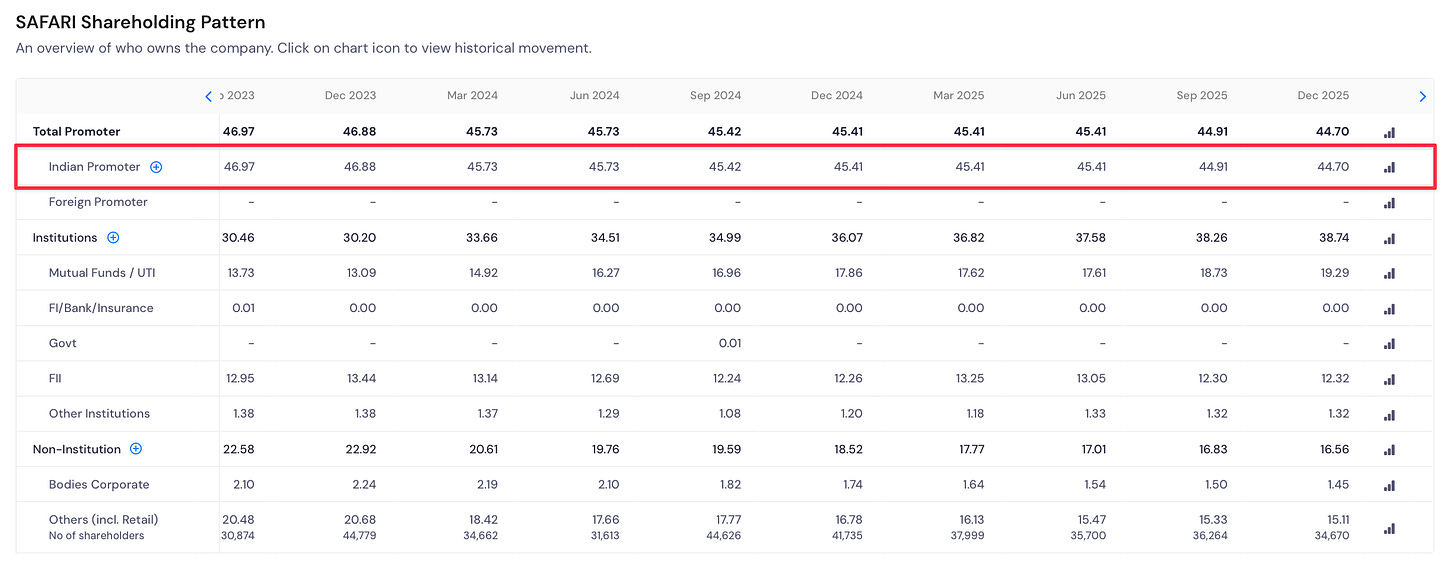
Task: Click the Foreign Promoter row label
Action: [98, 202]
